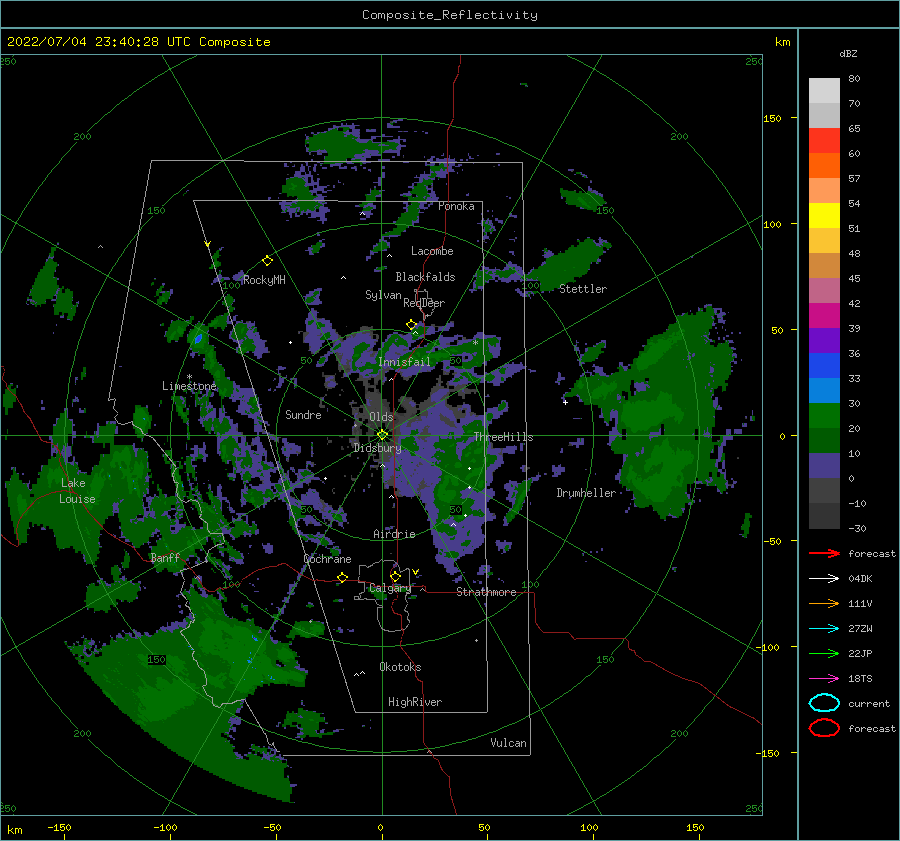Click the Blackfalds city label
The height and width of the screenshot is (841, 900).
pos(425,277)
